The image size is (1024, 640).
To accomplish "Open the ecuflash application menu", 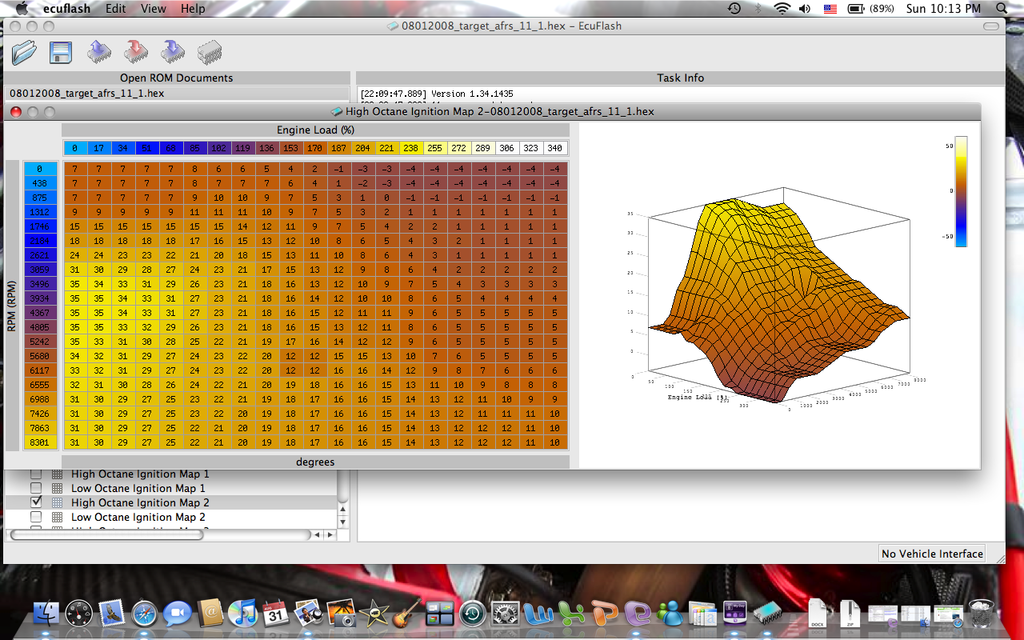I will click(67, 8).
